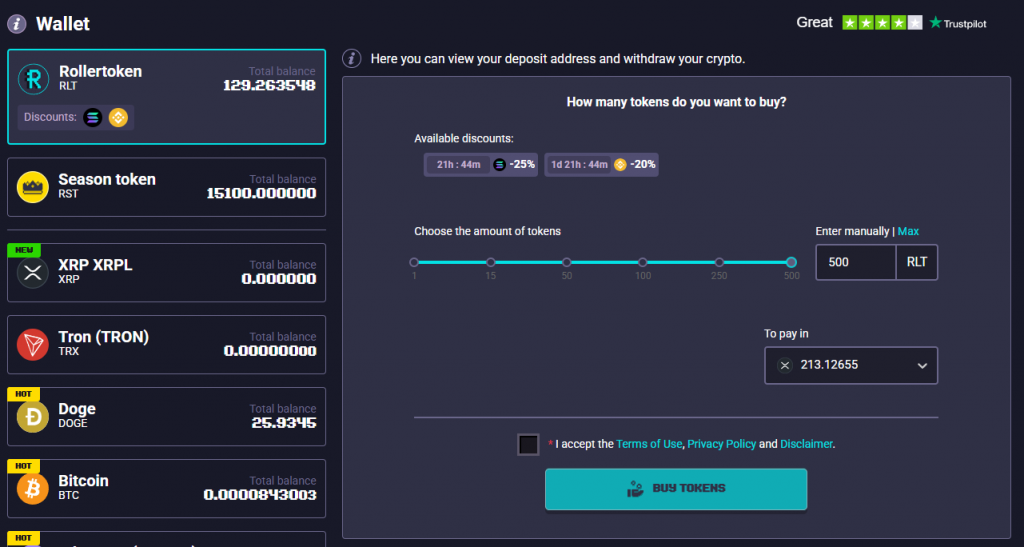Set token slider to 15

click(490, 262)
